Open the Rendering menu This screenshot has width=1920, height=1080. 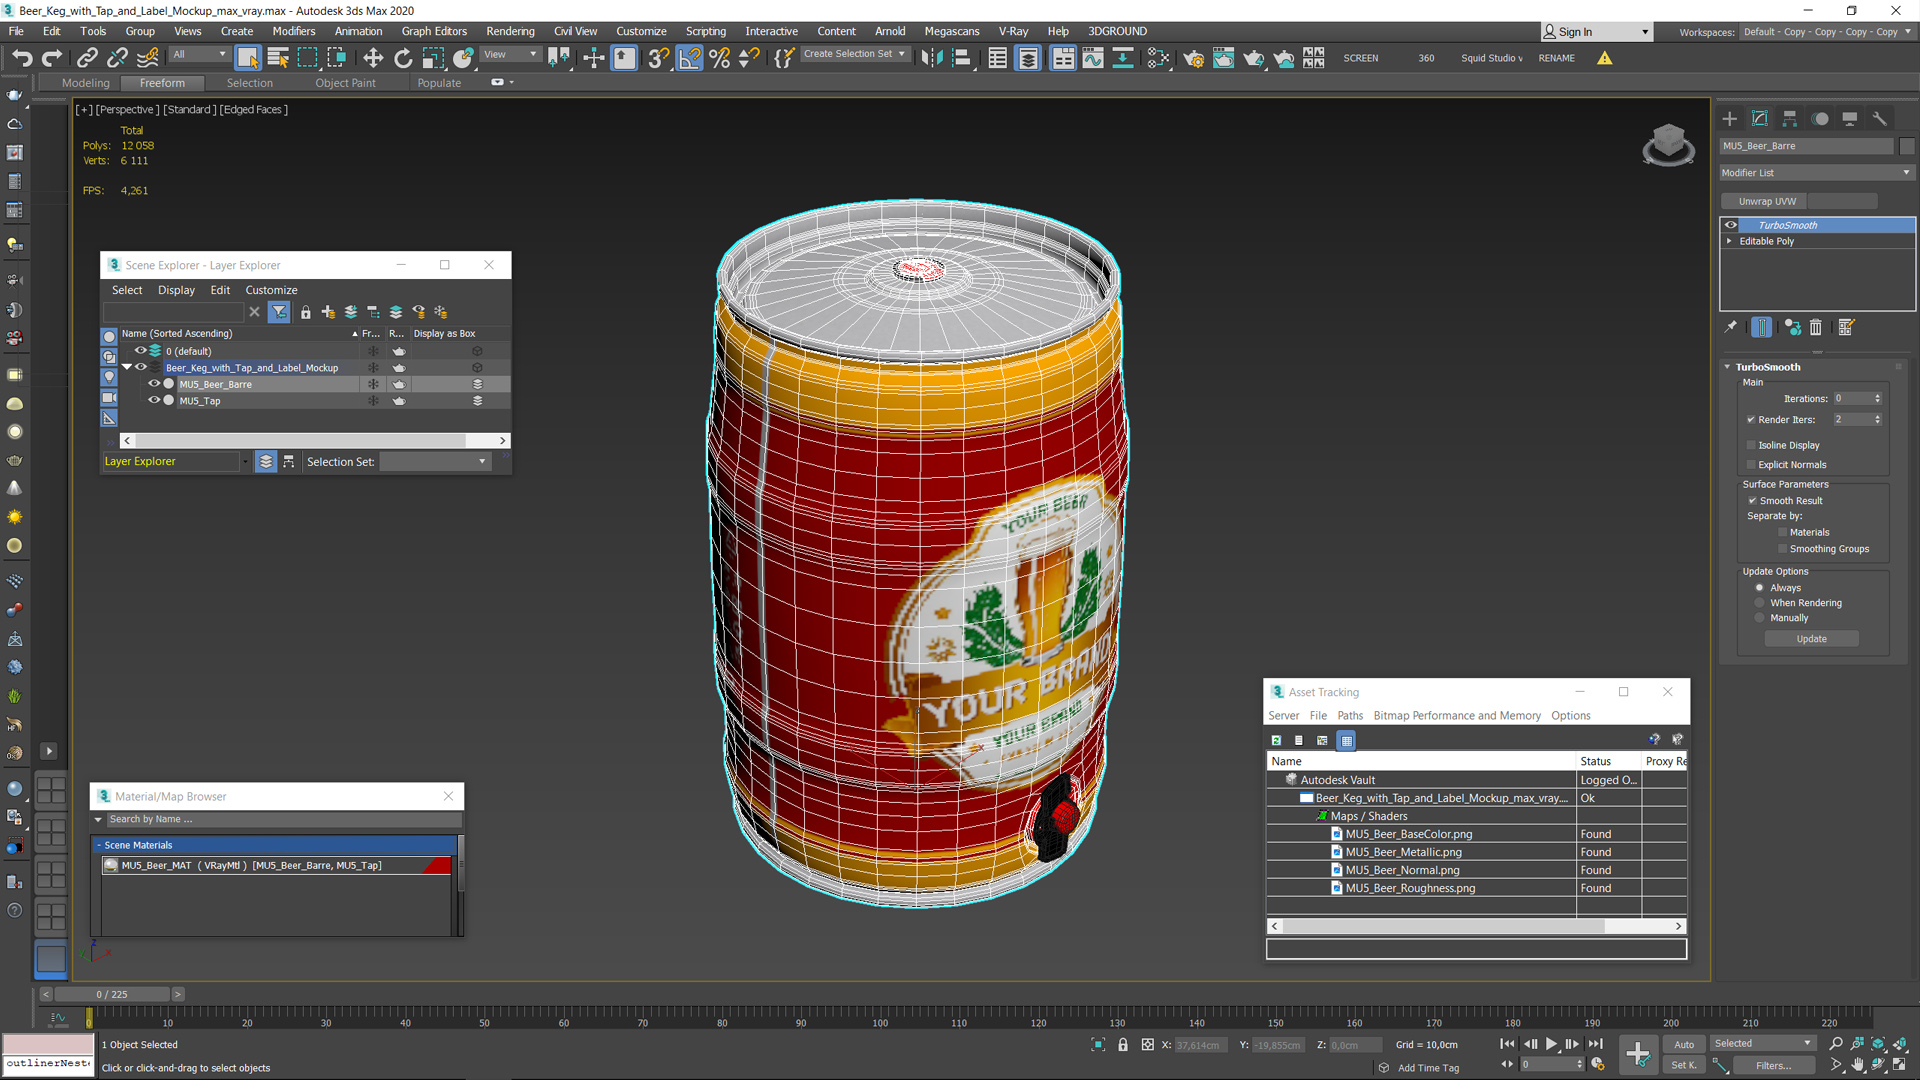point(510,31)
